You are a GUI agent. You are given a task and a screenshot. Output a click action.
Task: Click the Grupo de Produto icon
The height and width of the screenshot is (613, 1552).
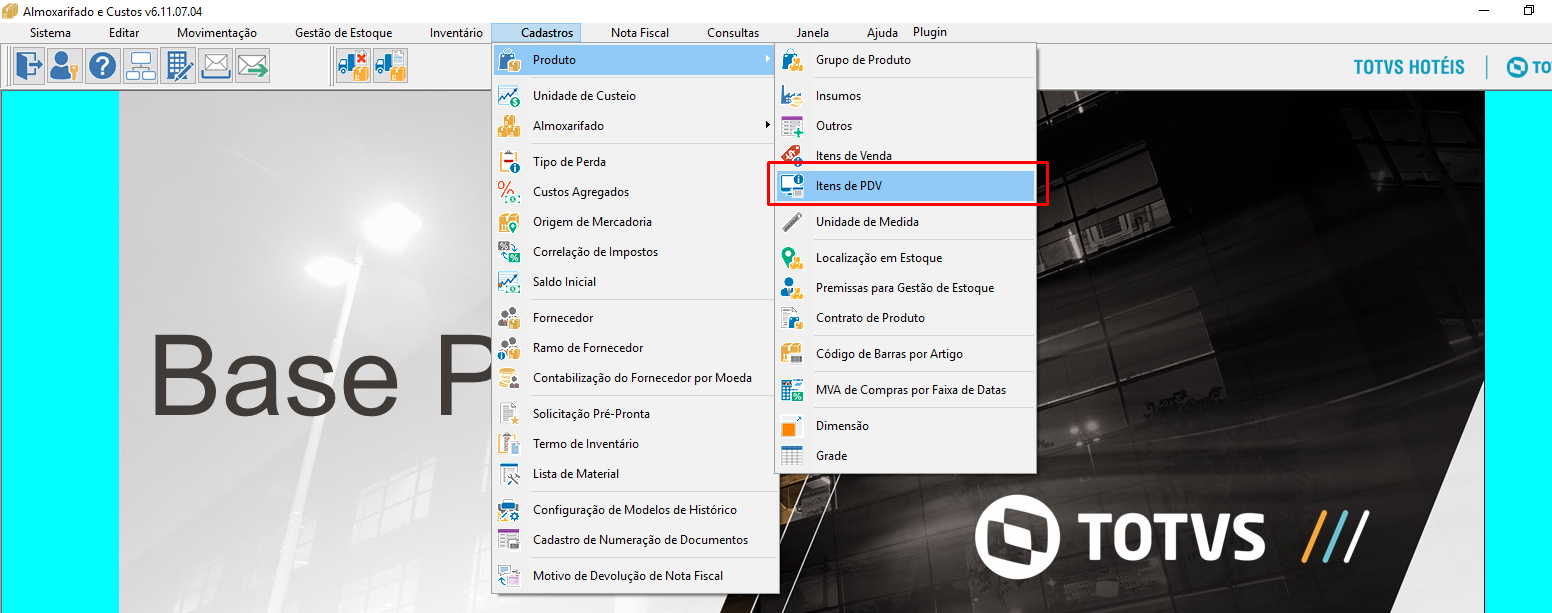(792, 60)
